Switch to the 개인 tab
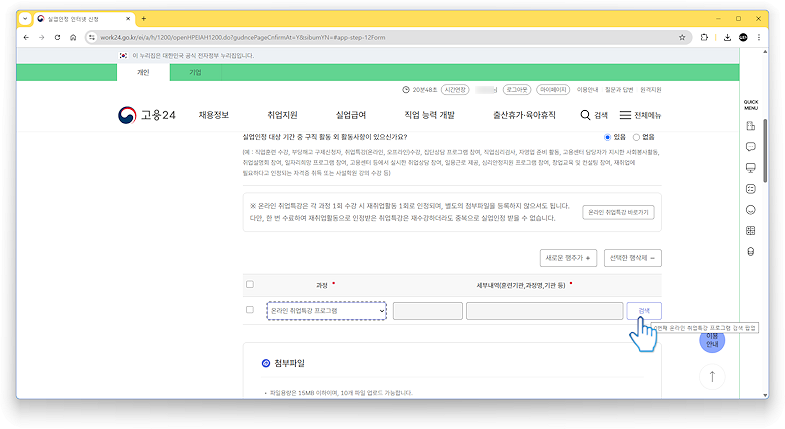 pos(143,73)
